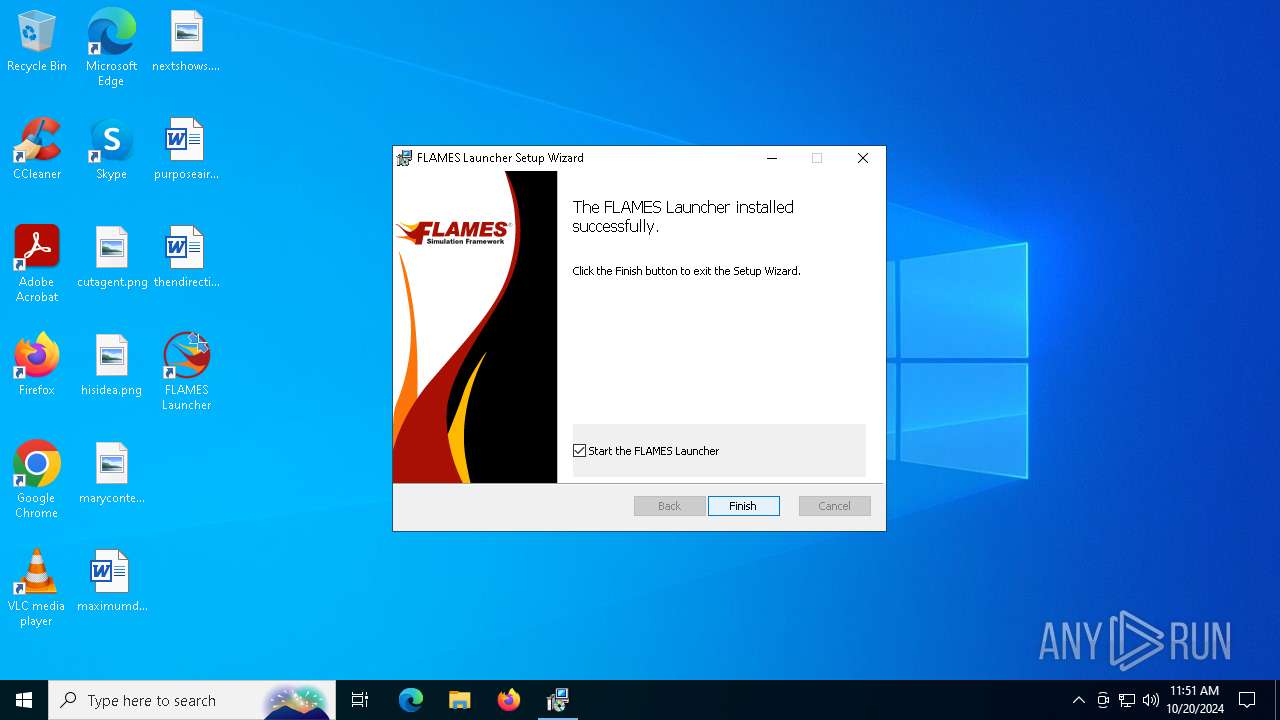Viewport: 1280px width, 720px height.
Task: Select Firefox desktop shortcut
Action: coord(37,365)
